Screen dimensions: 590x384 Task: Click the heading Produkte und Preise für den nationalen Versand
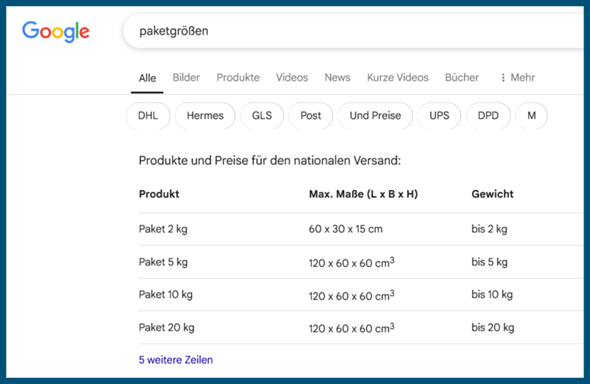pos(270,161)
